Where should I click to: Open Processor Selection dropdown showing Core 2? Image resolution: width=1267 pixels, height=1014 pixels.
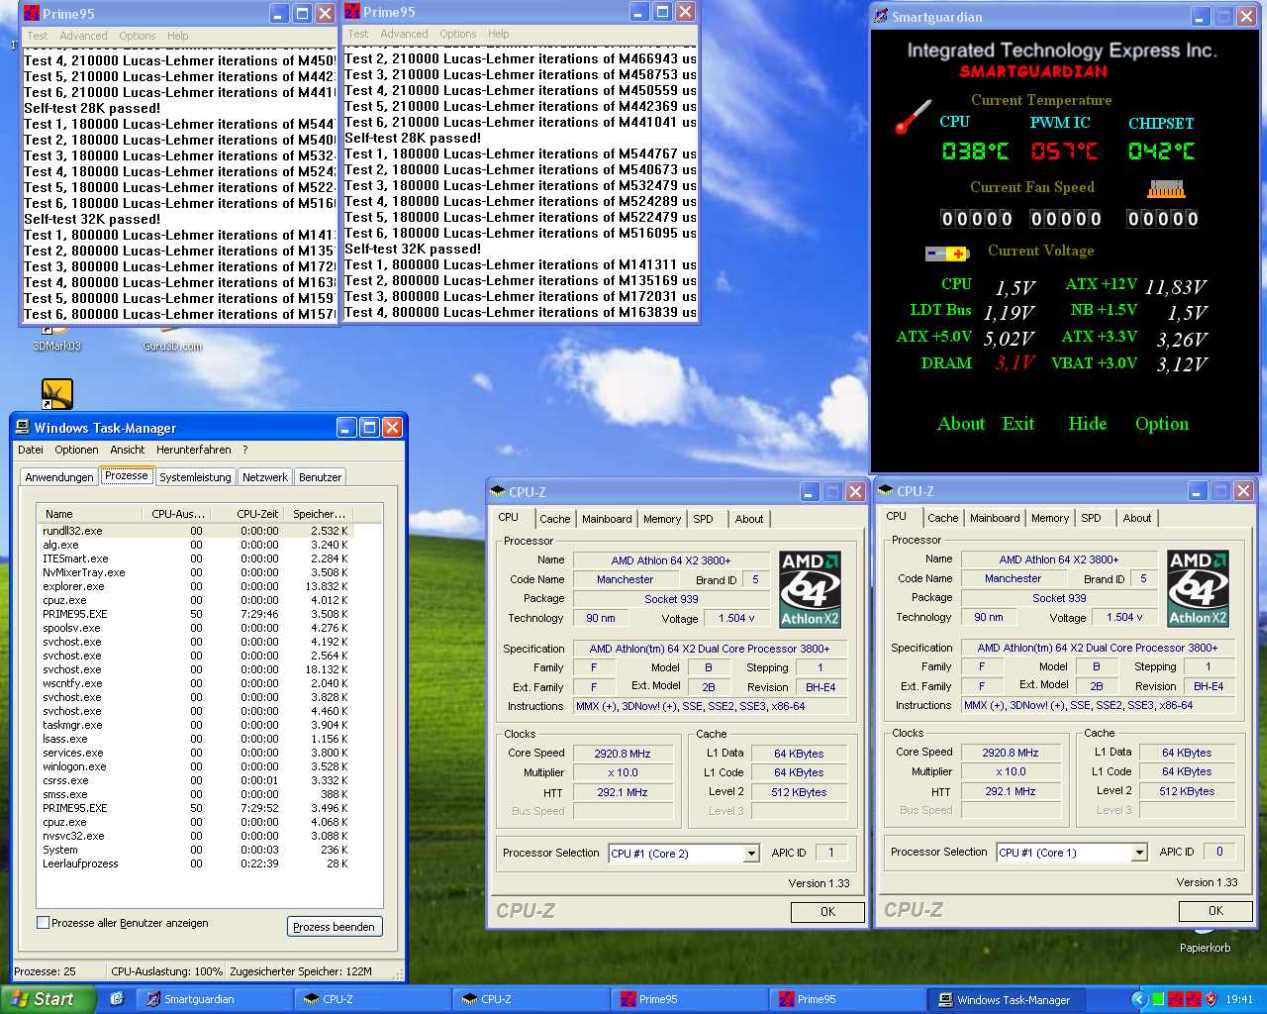[x=751, y=853]
